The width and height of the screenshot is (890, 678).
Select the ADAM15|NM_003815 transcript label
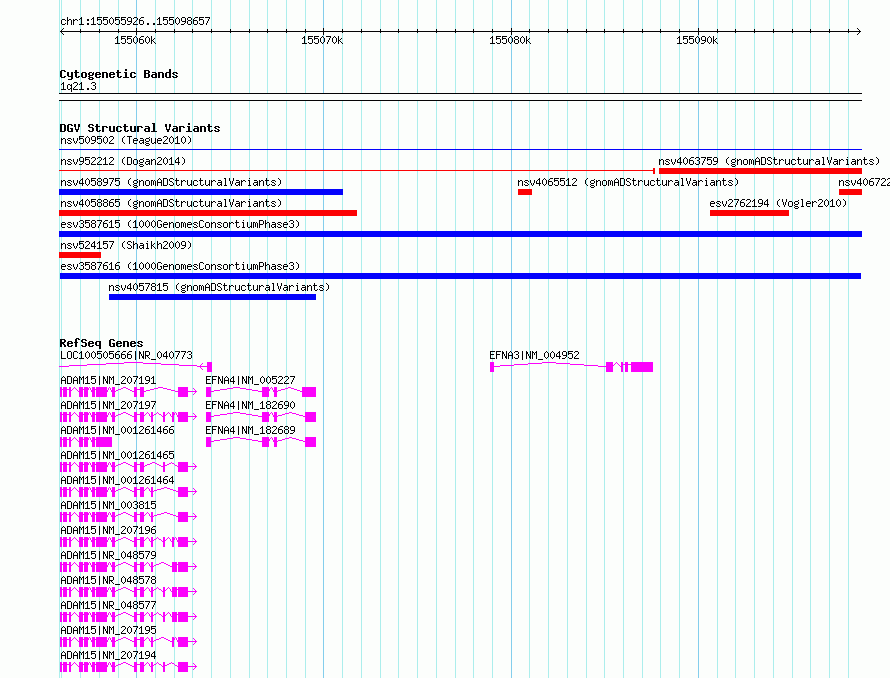point(108,505)
